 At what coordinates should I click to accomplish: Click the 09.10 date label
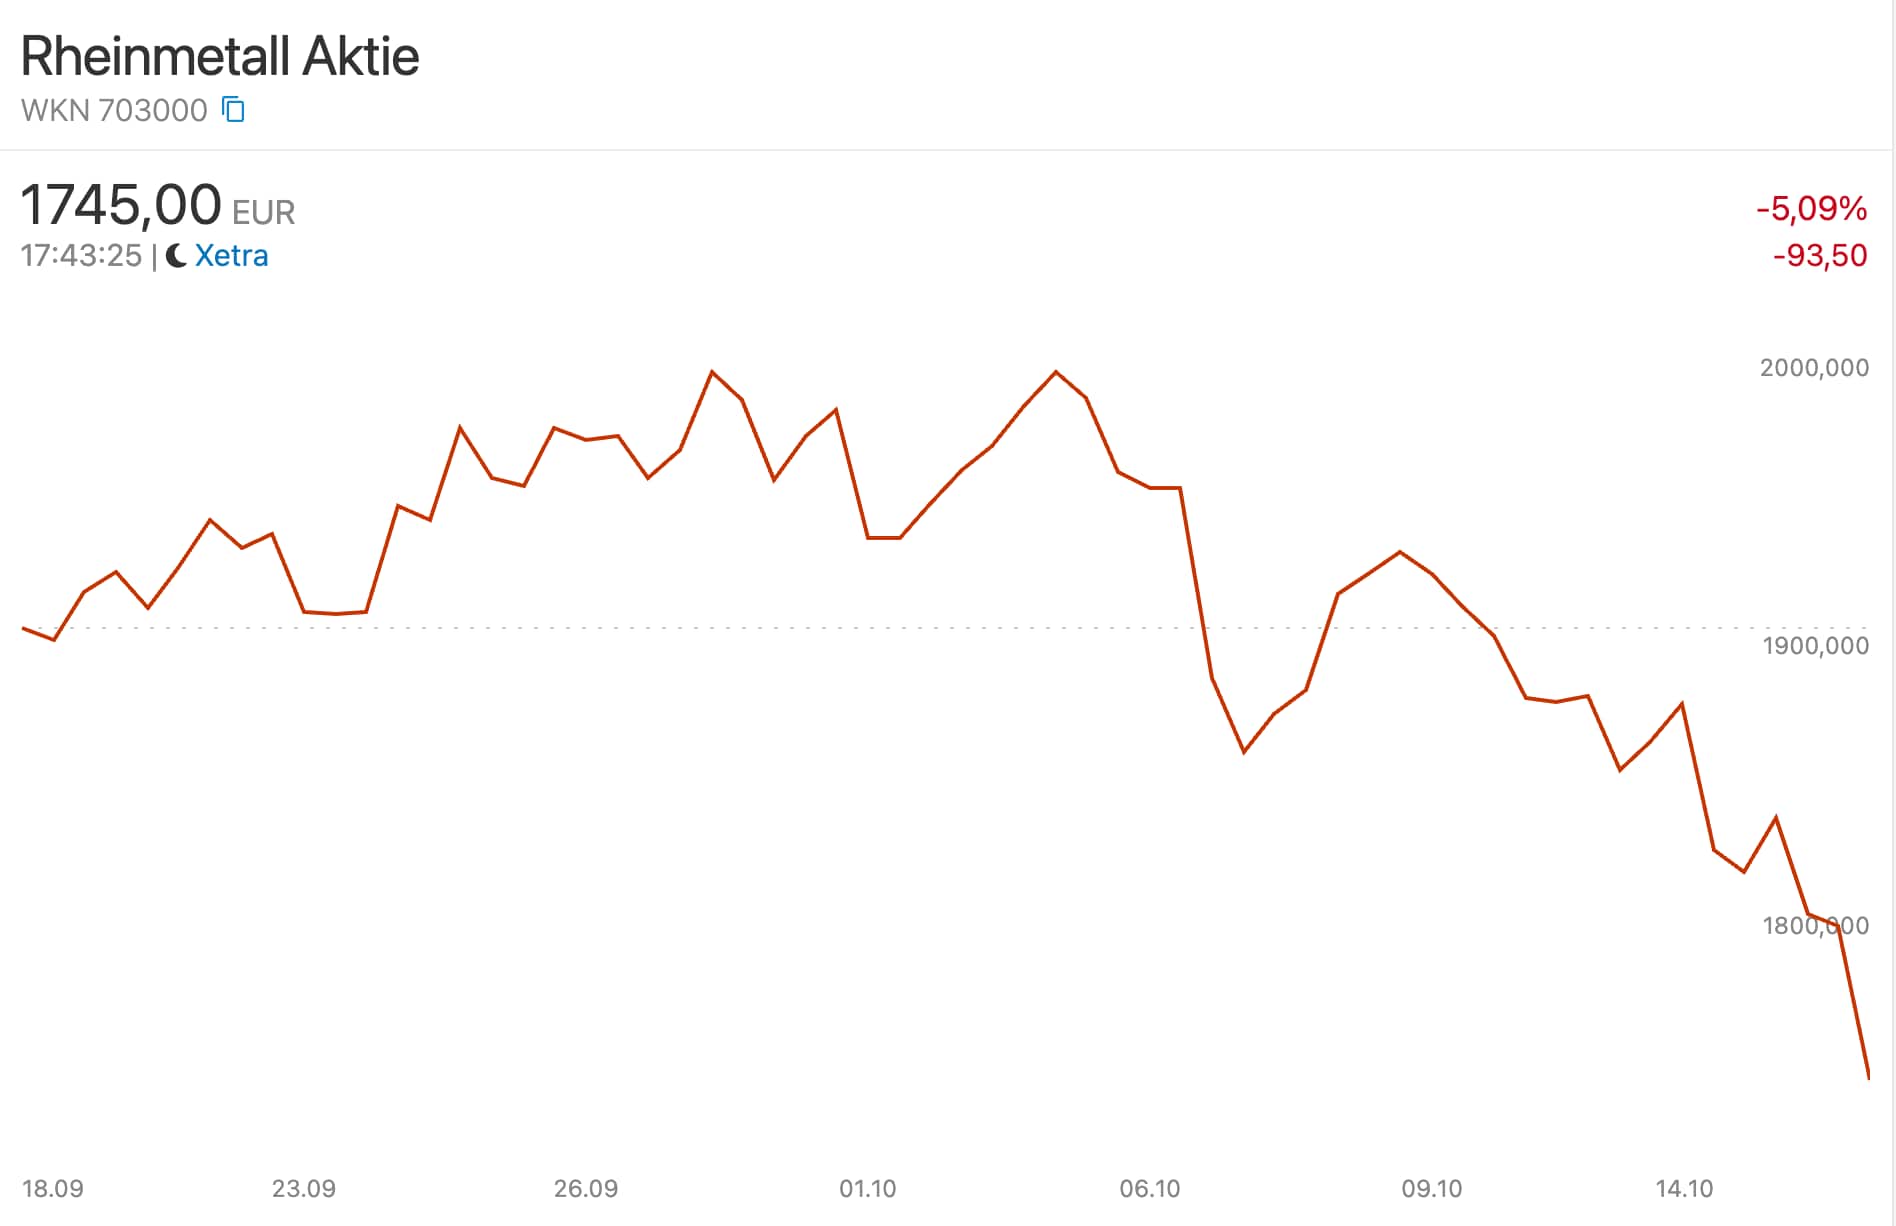[1432, 1189]
